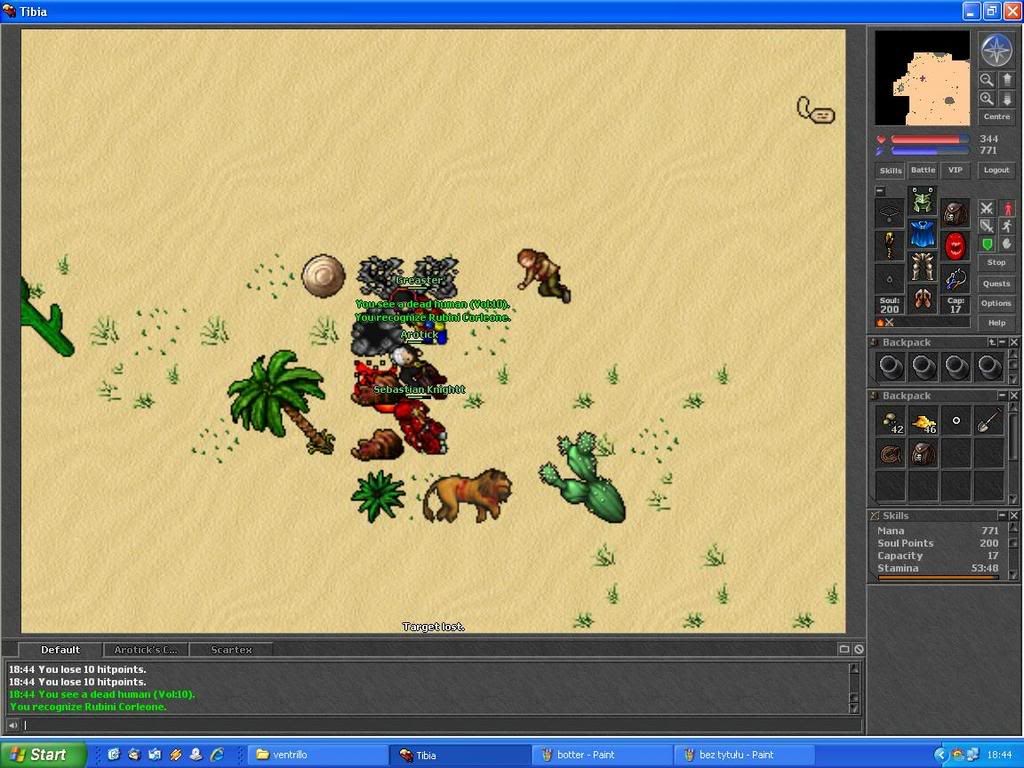Click the empty amulet necklace slot

coord(889,213)
